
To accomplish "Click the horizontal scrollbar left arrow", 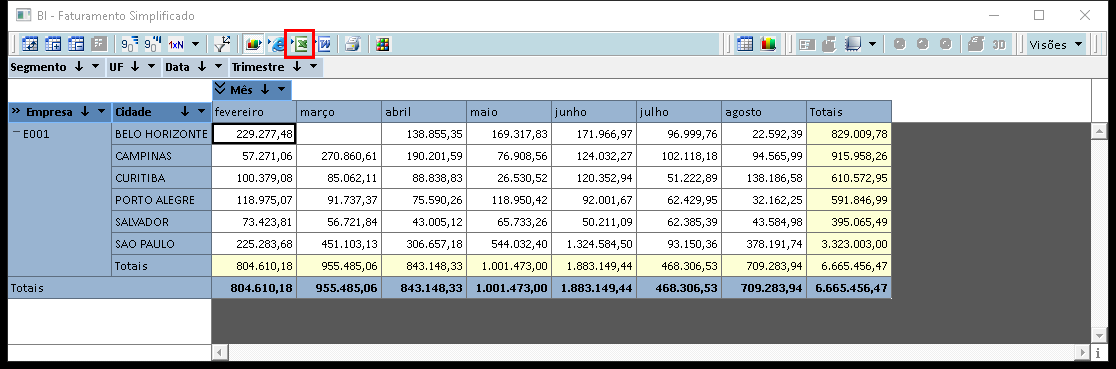I will tap(219, 352).
